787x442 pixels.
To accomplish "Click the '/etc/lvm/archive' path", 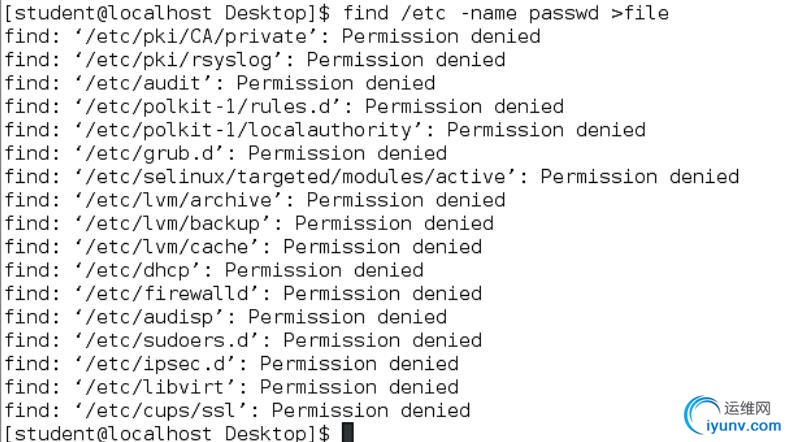I will click(x=180, y=201).
